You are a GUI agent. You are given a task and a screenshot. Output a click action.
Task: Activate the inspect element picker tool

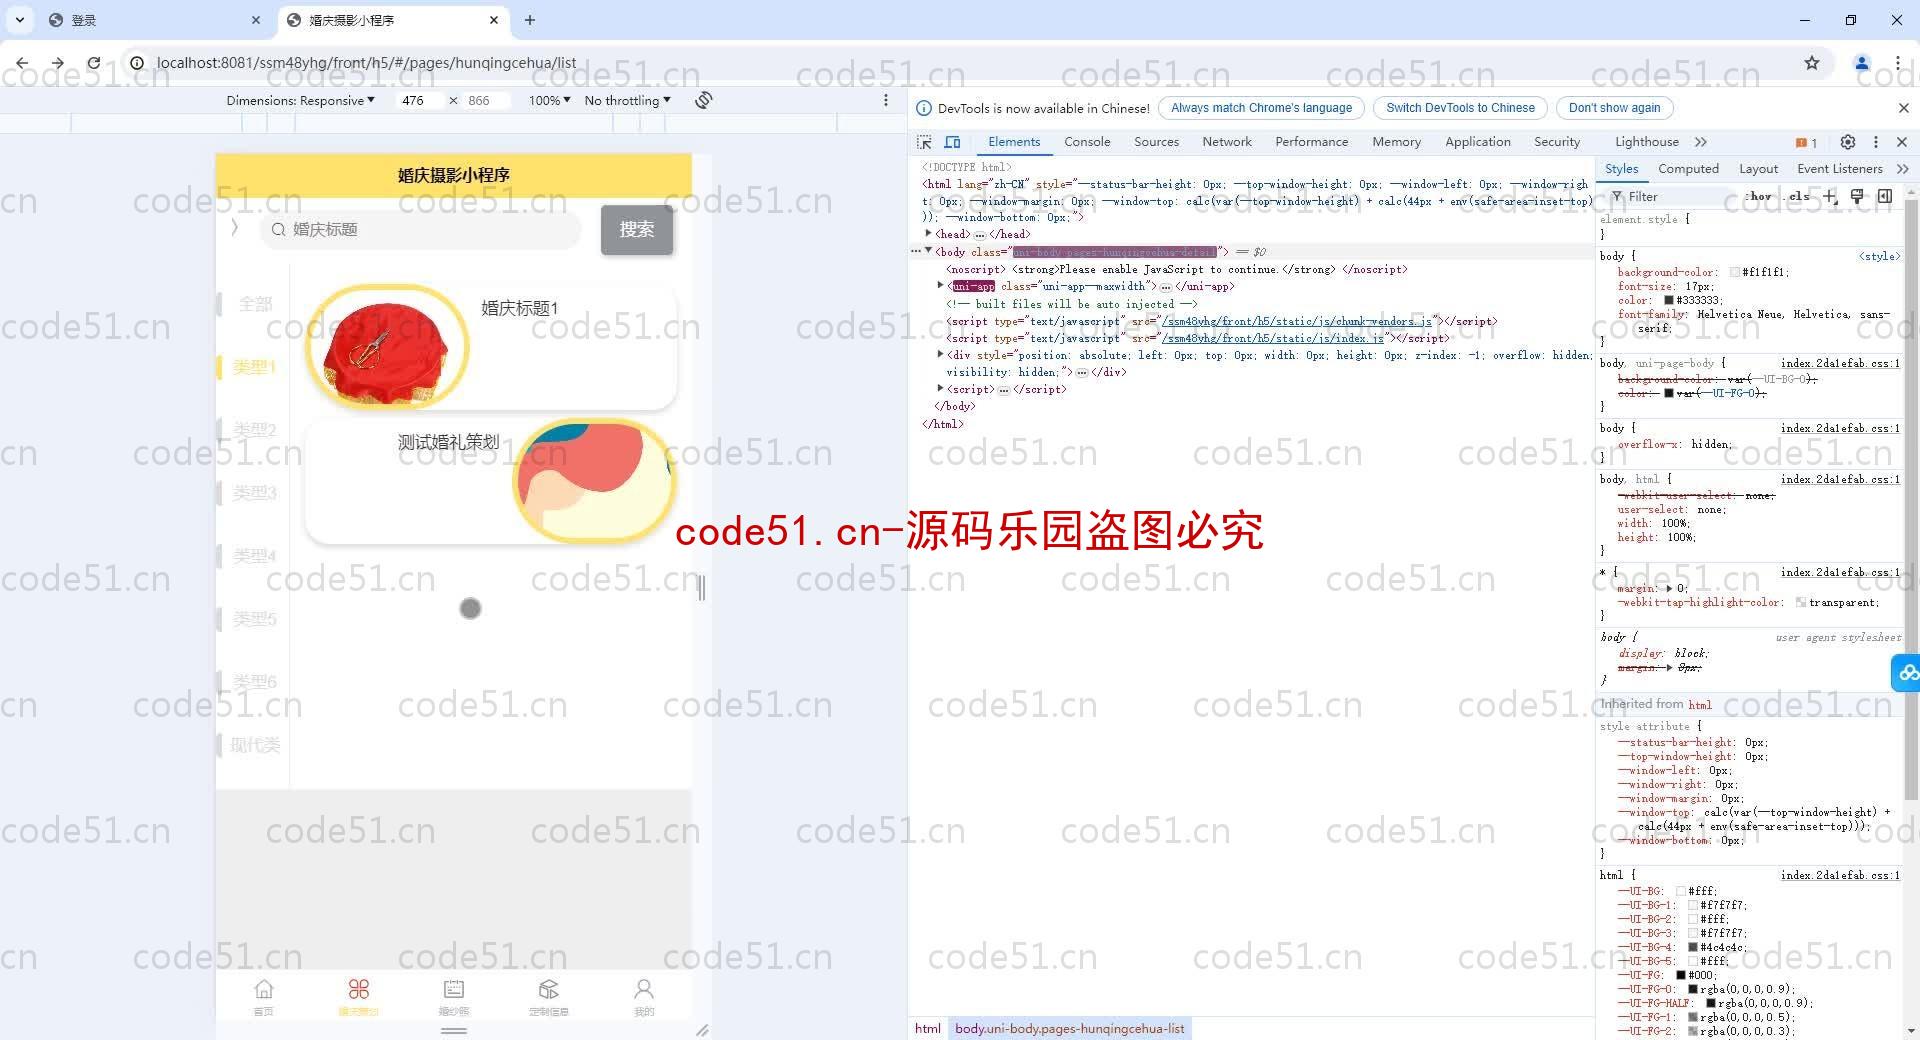pos(924,142)
